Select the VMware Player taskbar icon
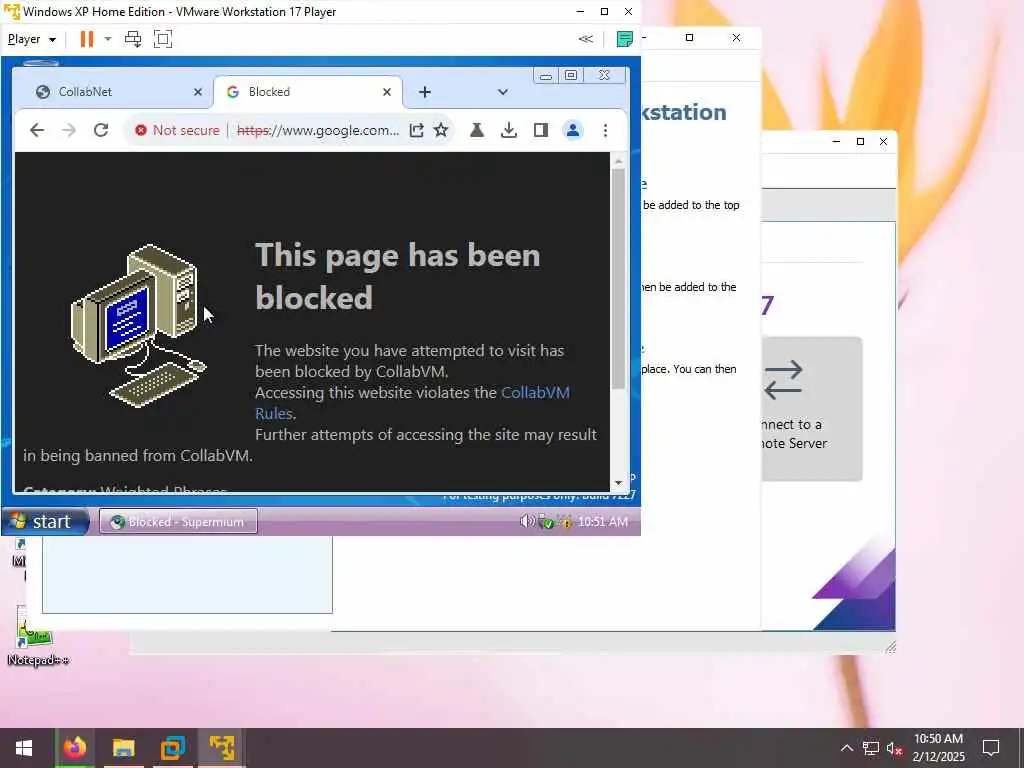The height and width of the screenshot is (768, 1024). click(x=222, y=748)
